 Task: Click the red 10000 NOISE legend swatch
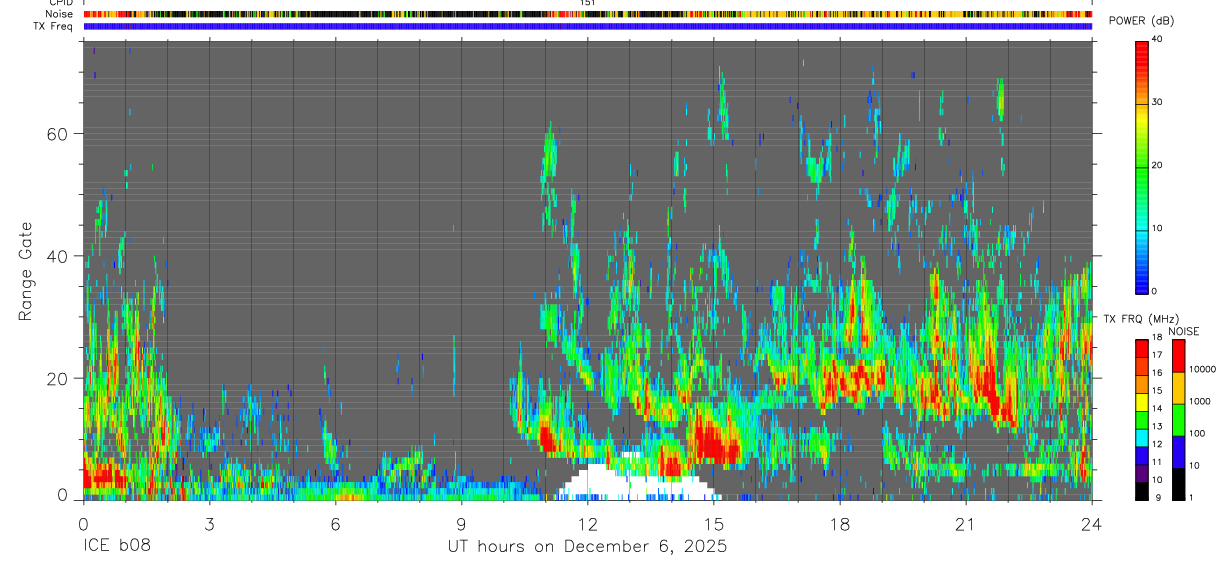click(x=1178, y=356)
